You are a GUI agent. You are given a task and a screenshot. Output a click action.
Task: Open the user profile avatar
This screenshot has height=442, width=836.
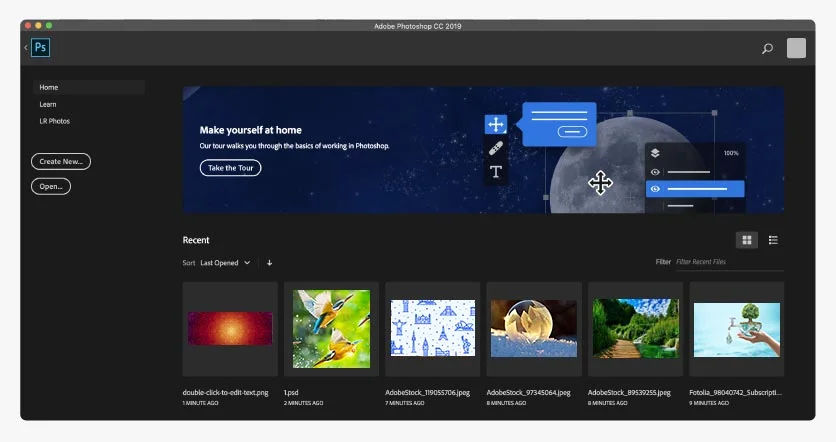tap(796, 48)
